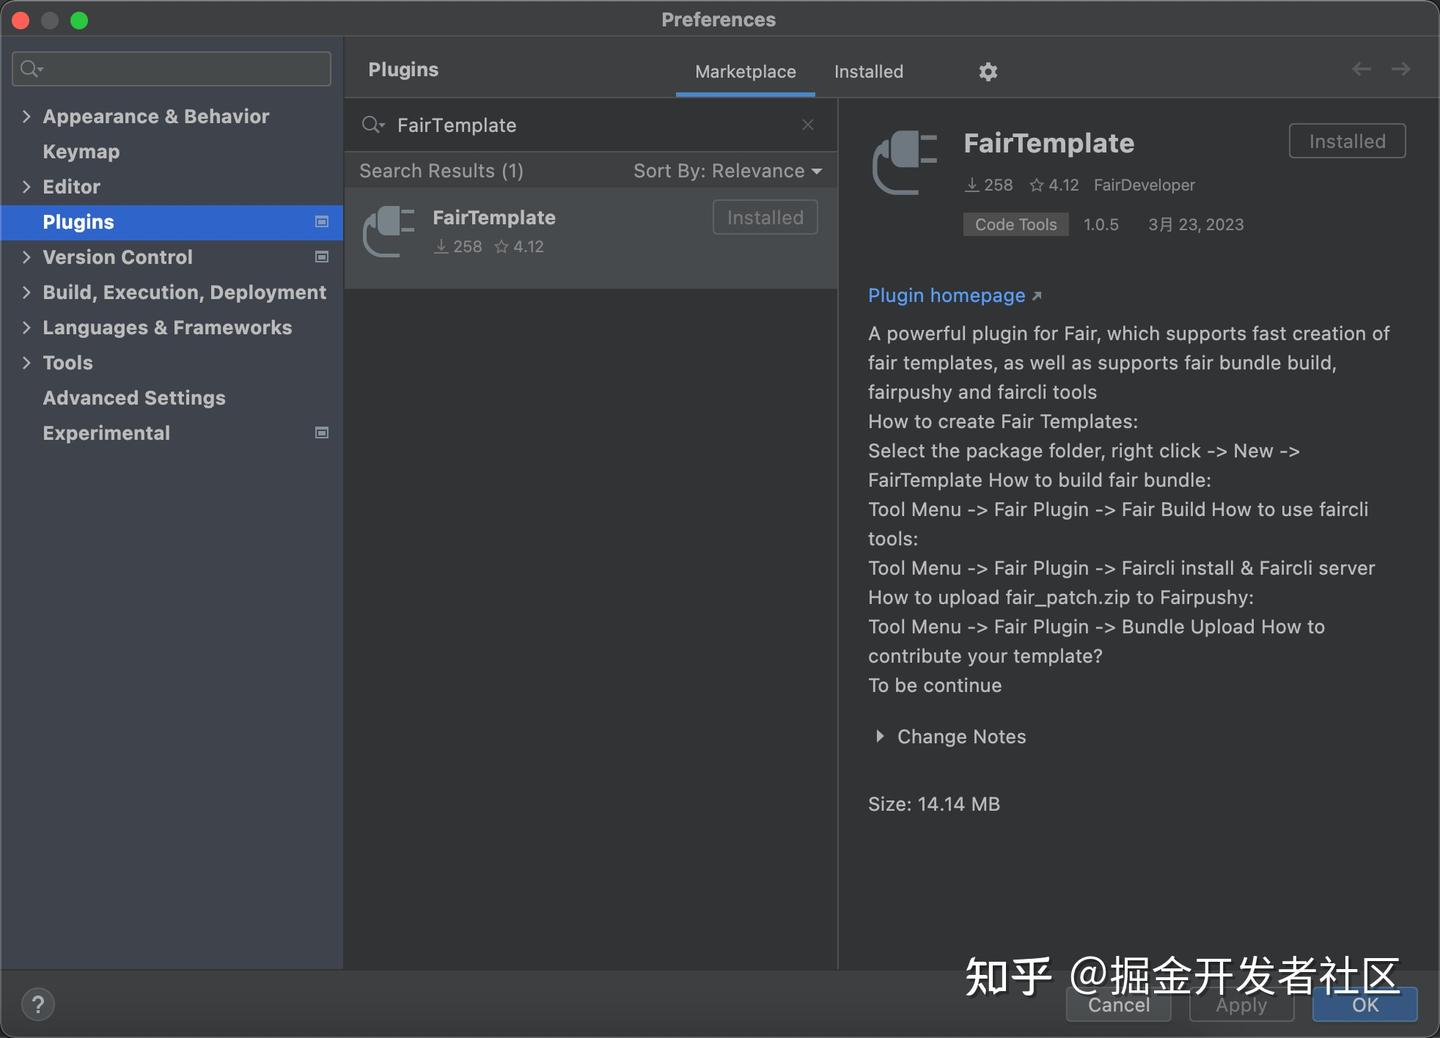
Task: Click the FairTemplate plug icon in search results
Action: pyautogui.click(x=388, y=231)
